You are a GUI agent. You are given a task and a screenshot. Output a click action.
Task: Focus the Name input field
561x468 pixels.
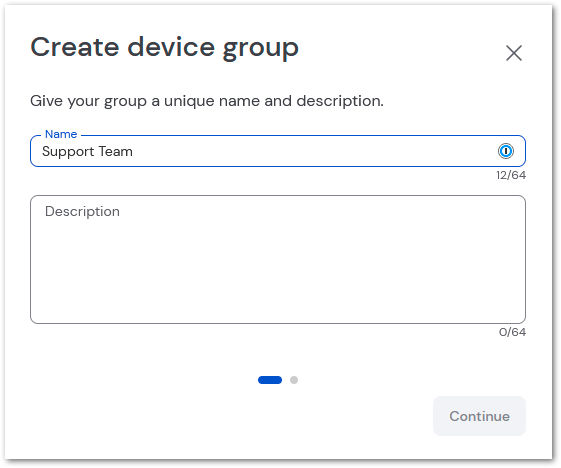click(x=278, y=151)
